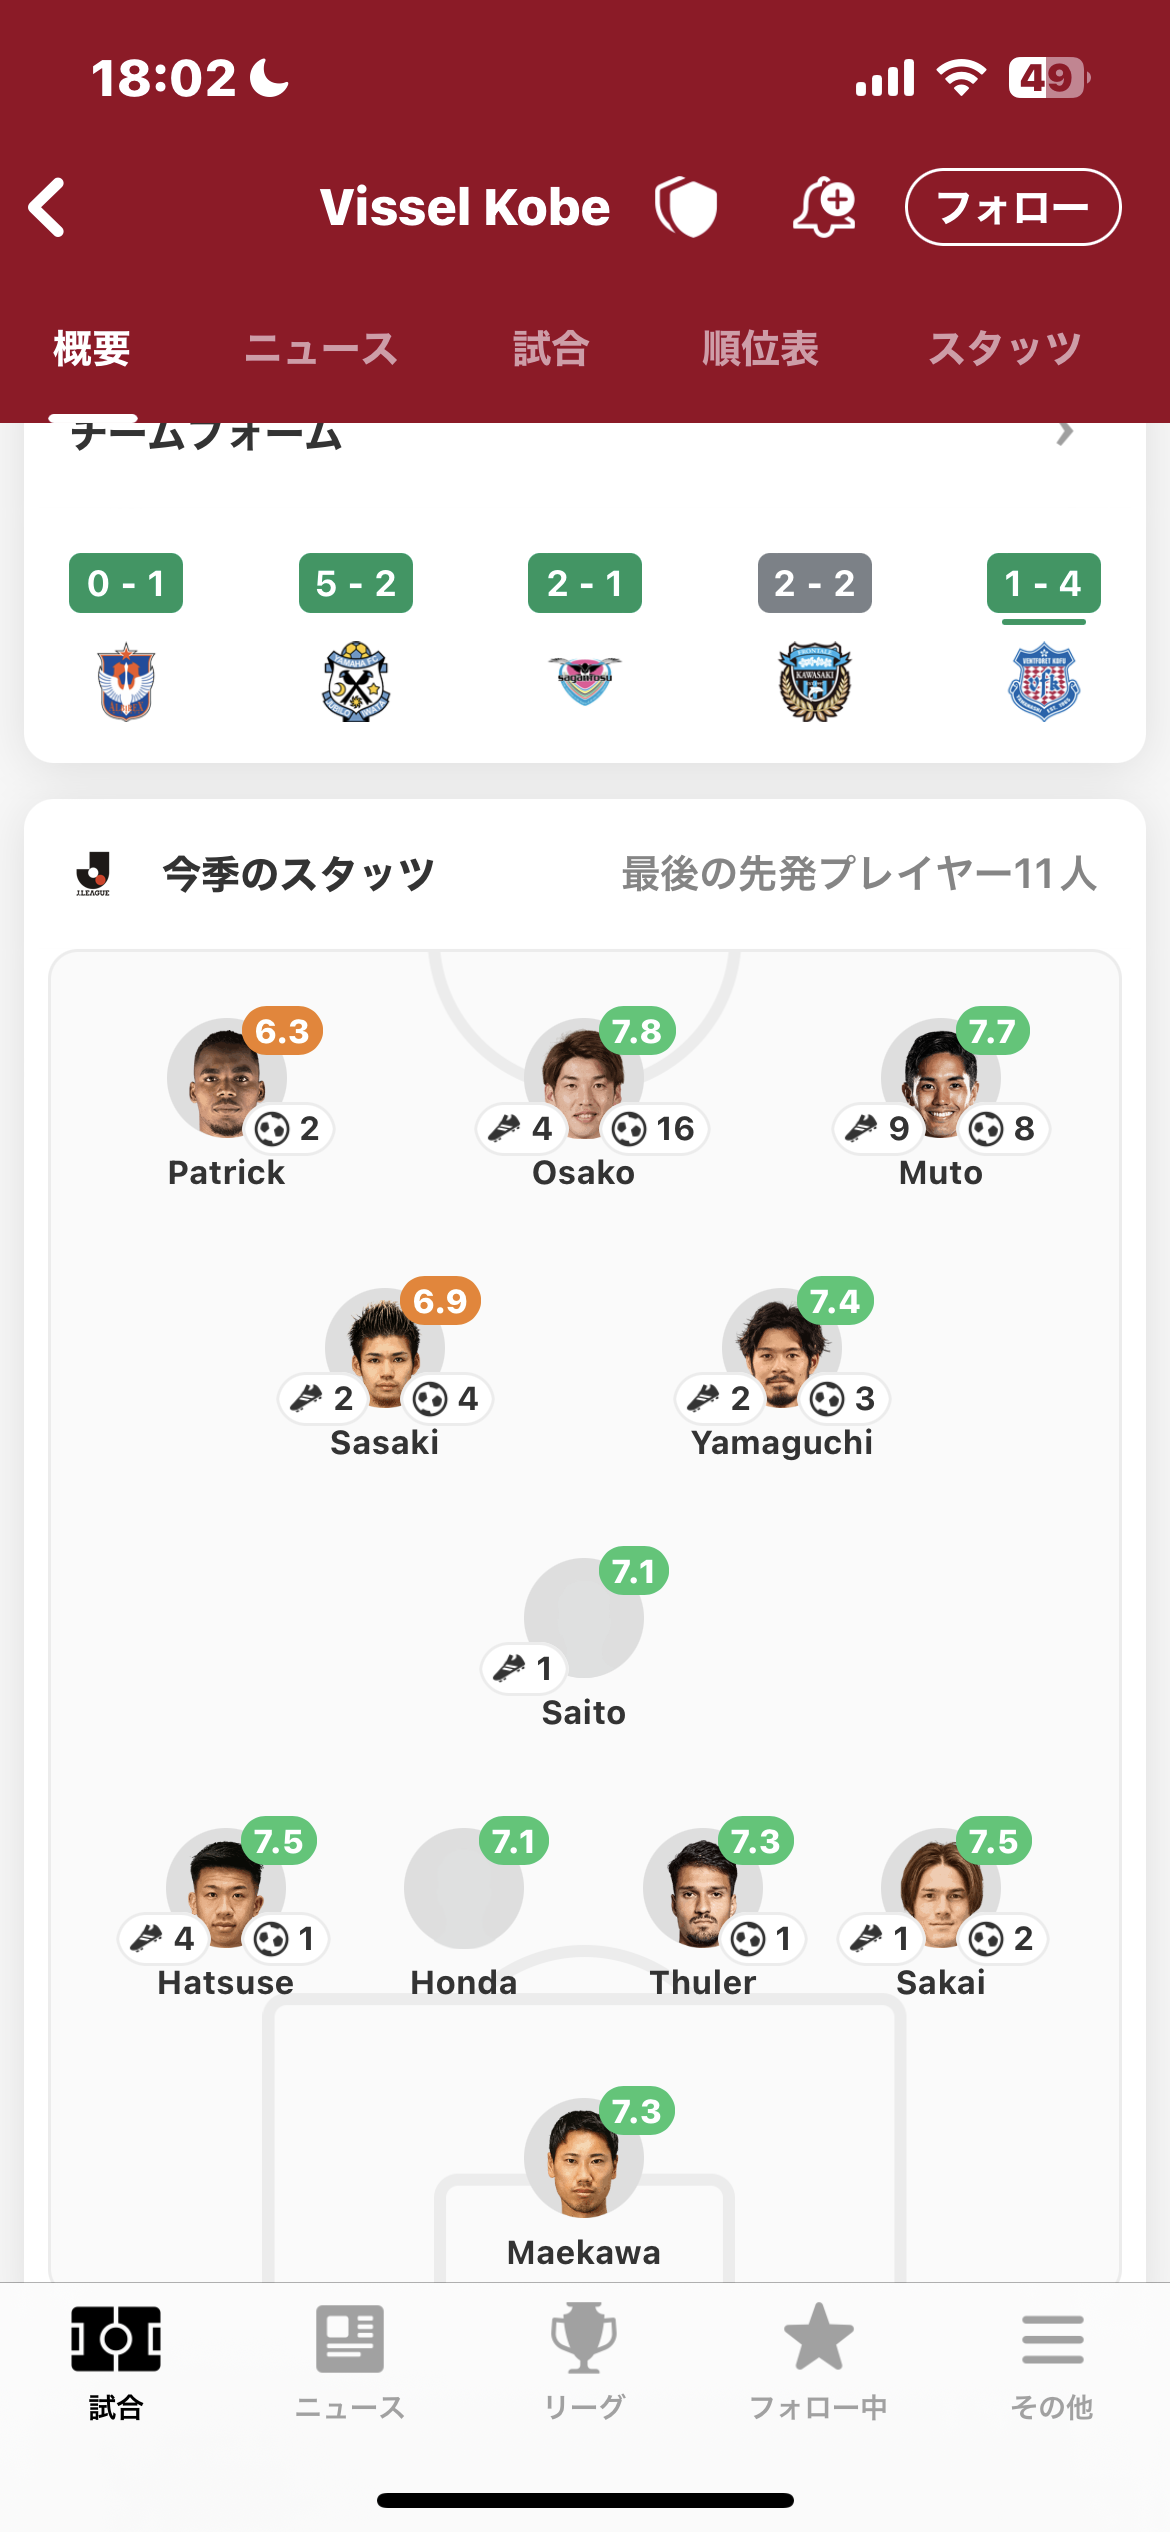1170x2532 pixels.
Task: Select the 順位表 standings tab
Action: tap(760, 349)
